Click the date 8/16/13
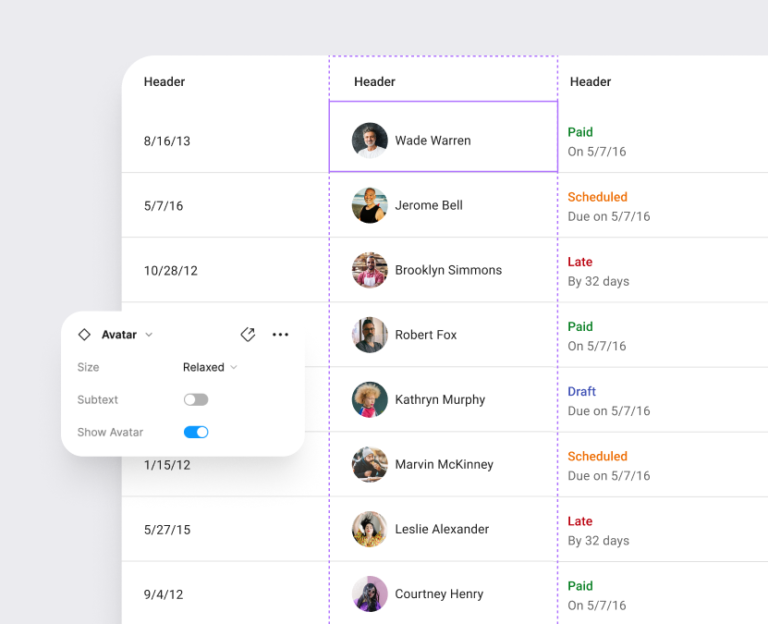 pyautogui.click(x=167, y=141)
